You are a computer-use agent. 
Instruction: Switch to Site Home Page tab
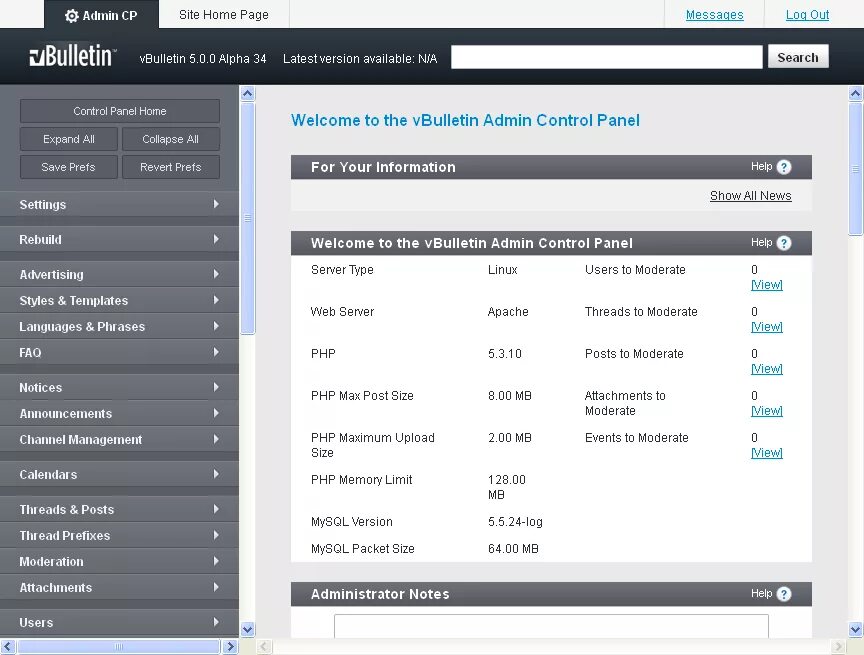click(224, 15)
